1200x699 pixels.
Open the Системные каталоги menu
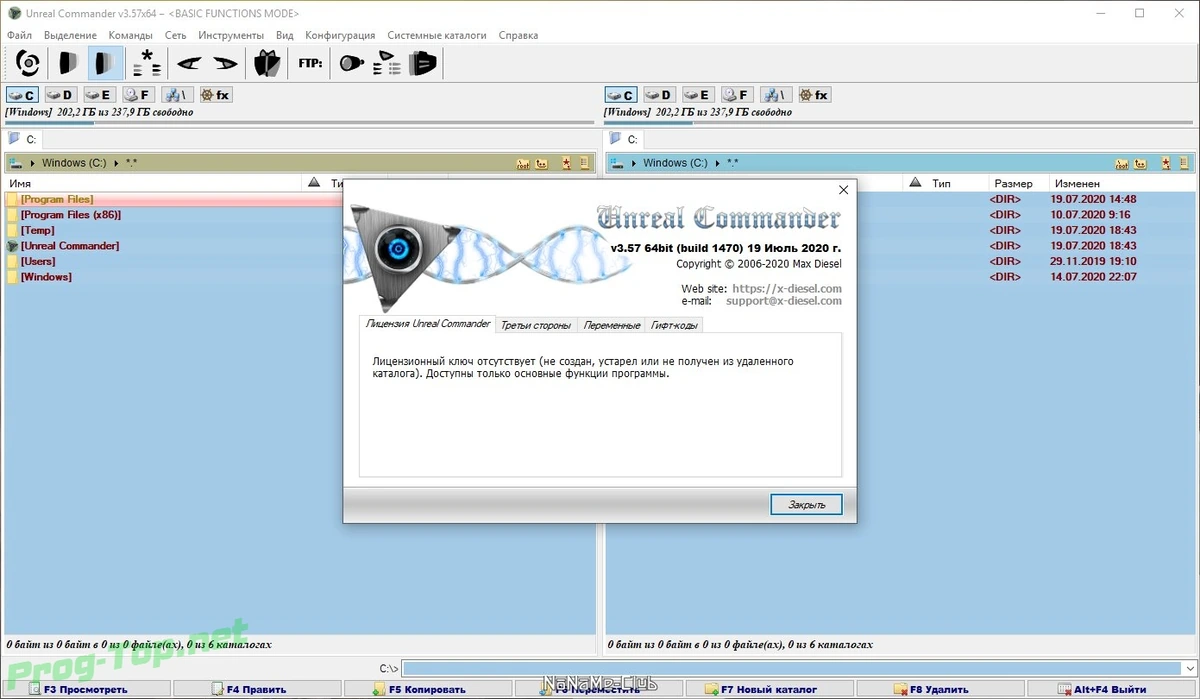click(x=437, y=35)
